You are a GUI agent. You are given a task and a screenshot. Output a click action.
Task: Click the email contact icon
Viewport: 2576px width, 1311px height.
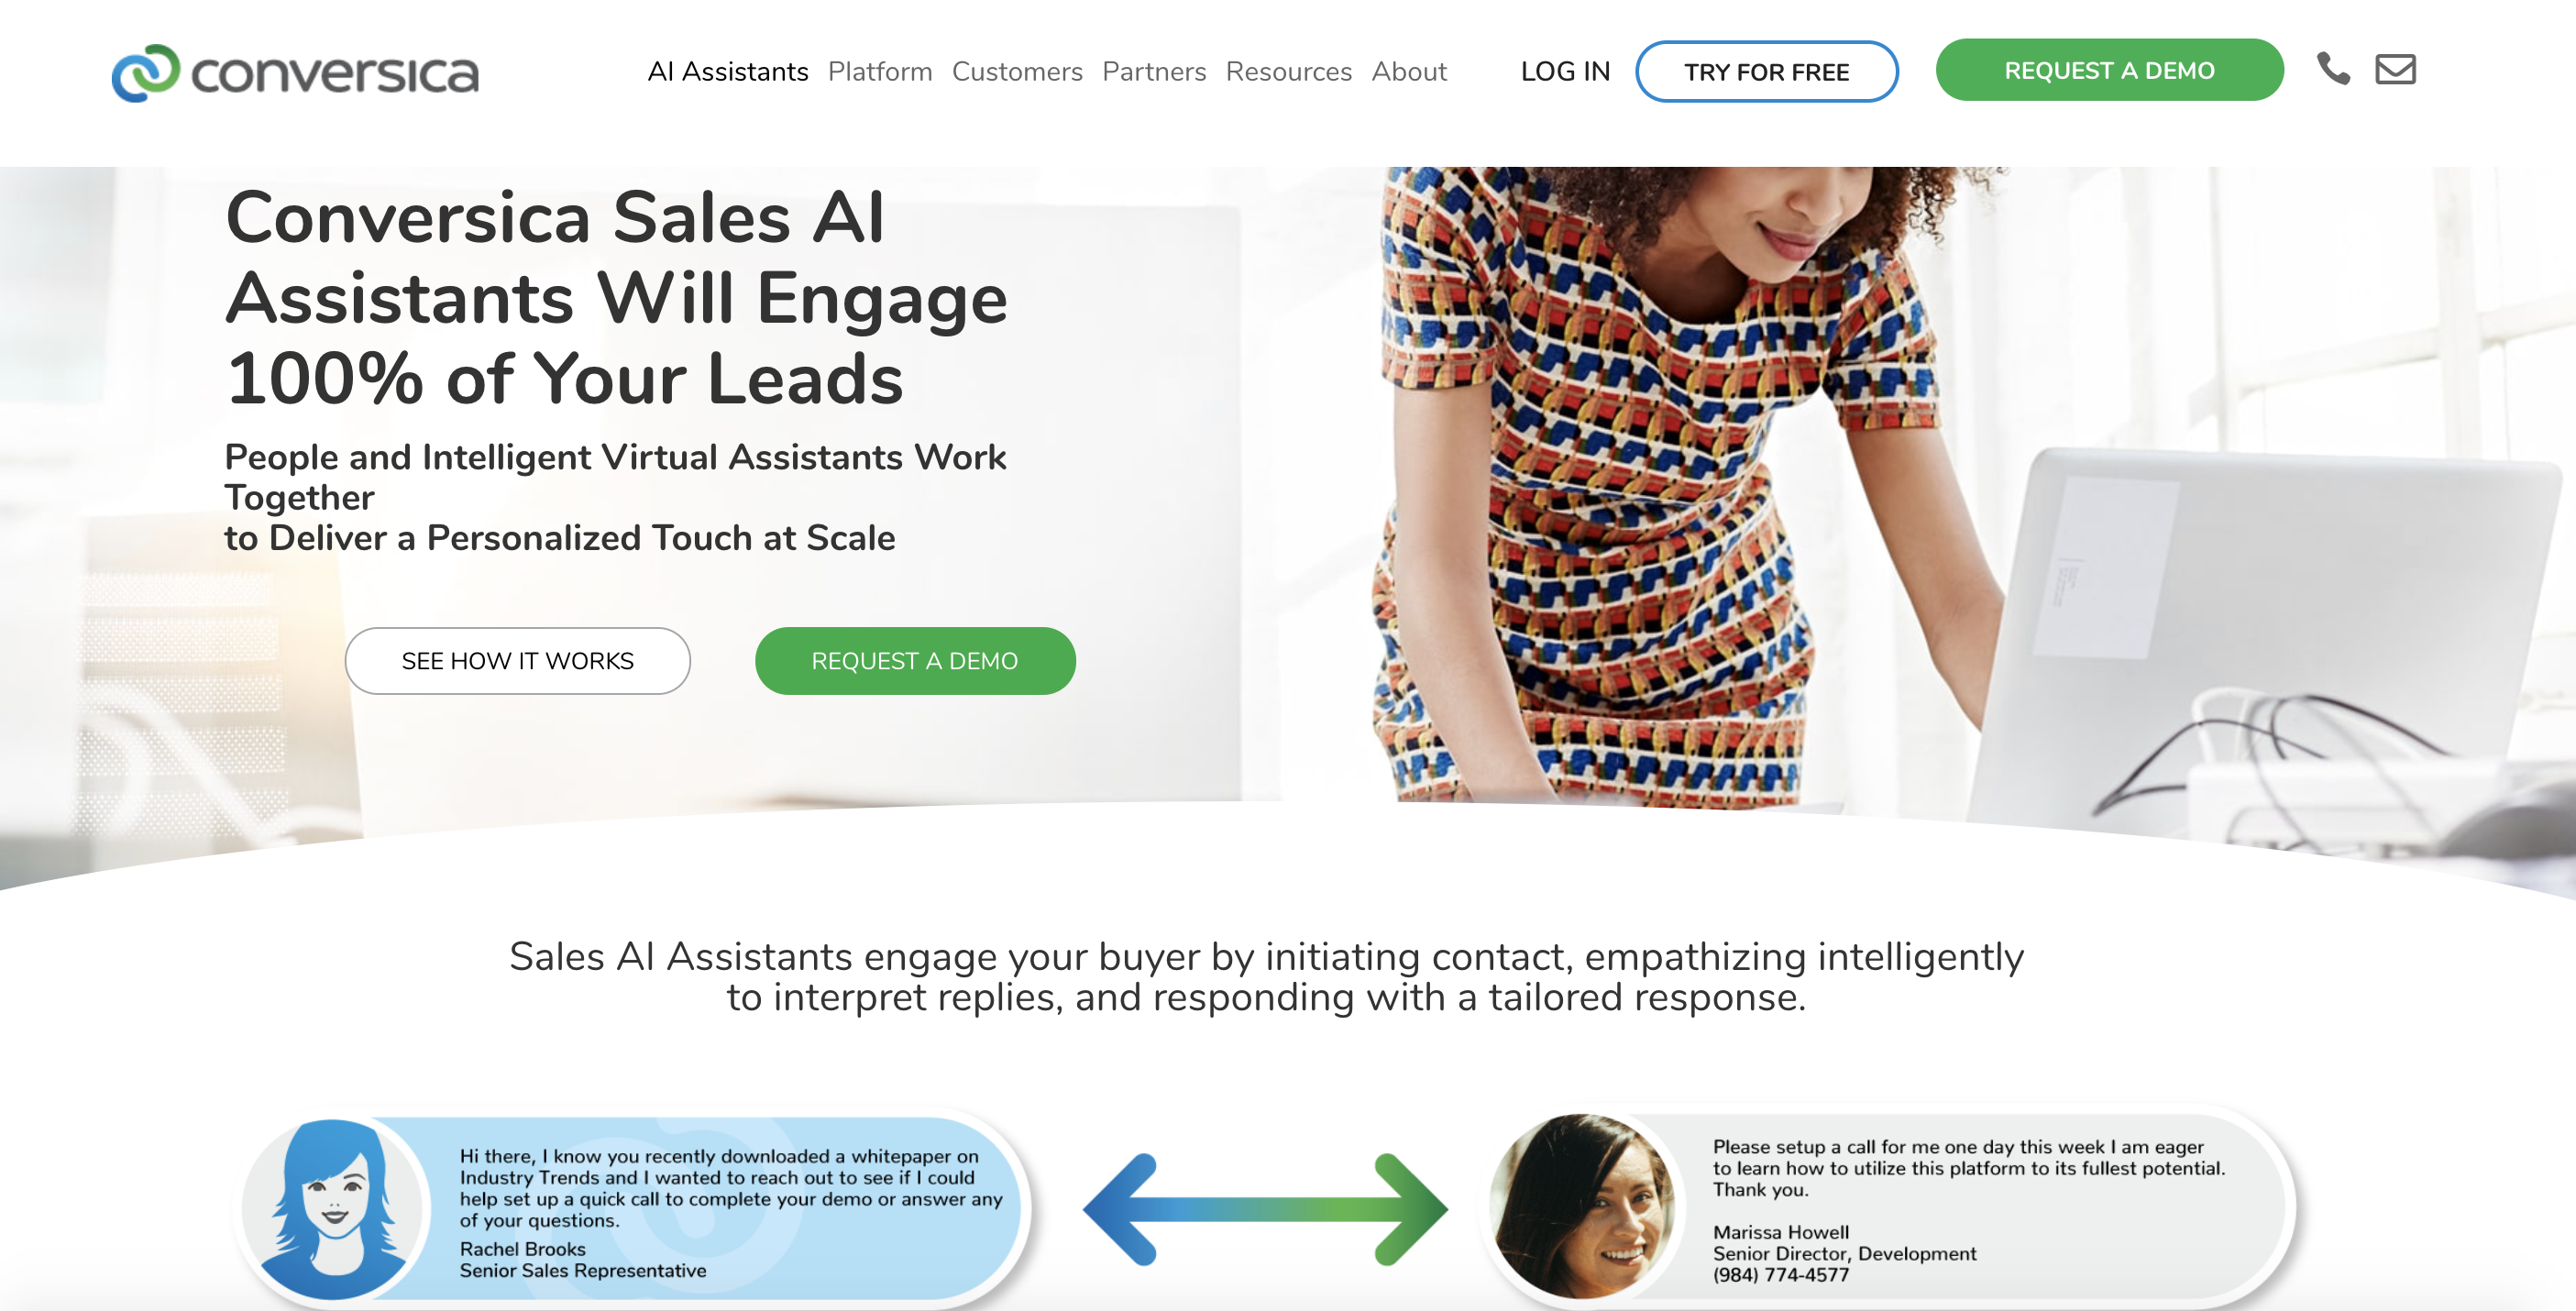tap(2394, 71)
